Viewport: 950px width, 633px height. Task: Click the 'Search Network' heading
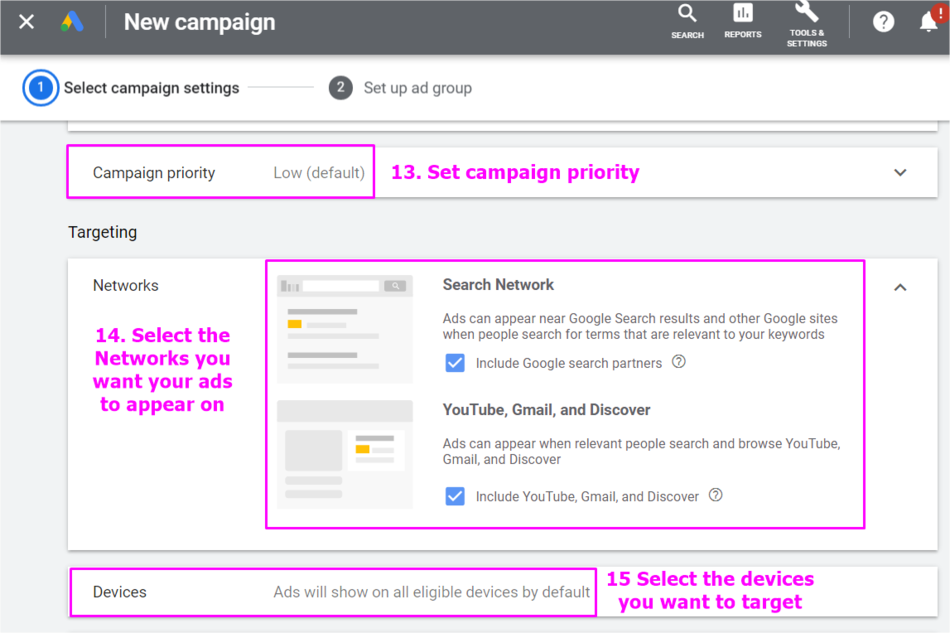pyautogui.click(x=498, y=285)
